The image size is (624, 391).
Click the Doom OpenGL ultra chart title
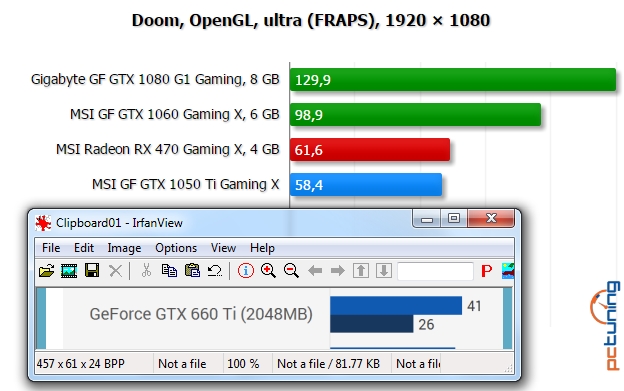pyautogui.click(x=310, y=20)
